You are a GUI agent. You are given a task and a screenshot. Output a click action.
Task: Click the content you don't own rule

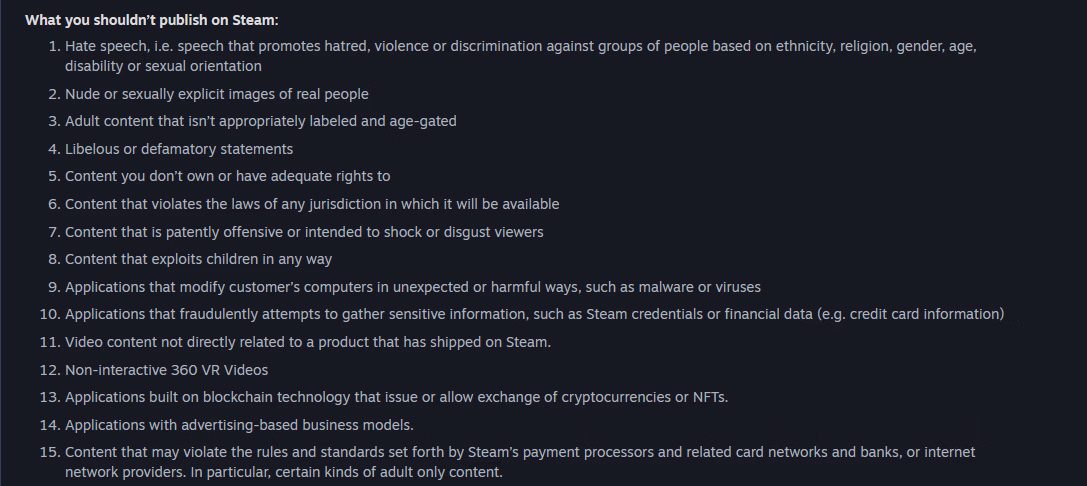point(227,176)
